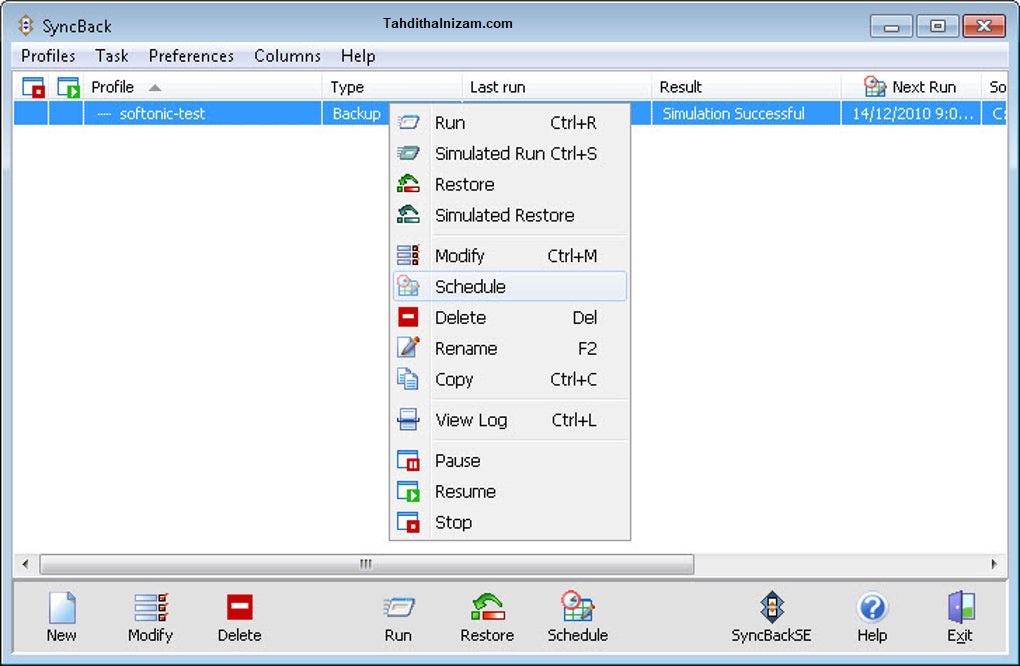Click the SyncBack app icon in title bar

click(x=26, y=25)
